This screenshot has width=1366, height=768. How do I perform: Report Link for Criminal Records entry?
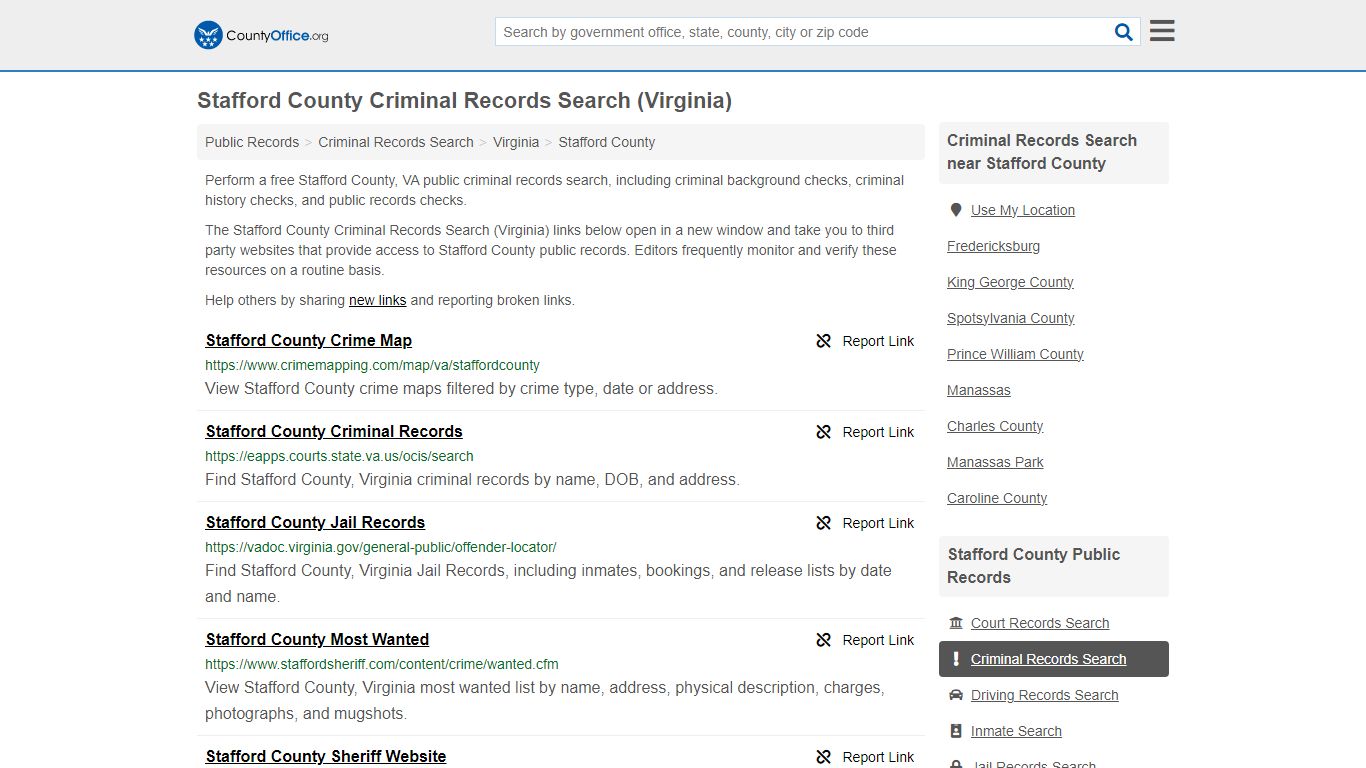pos(878,432)
